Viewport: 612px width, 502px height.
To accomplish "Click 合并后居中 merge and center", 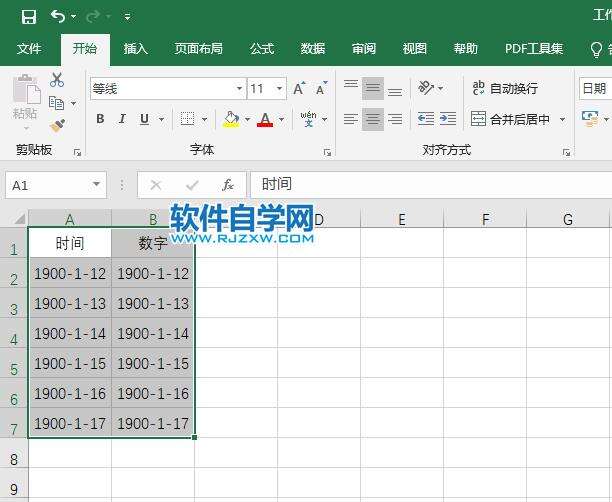I will (x=511, y=119).
